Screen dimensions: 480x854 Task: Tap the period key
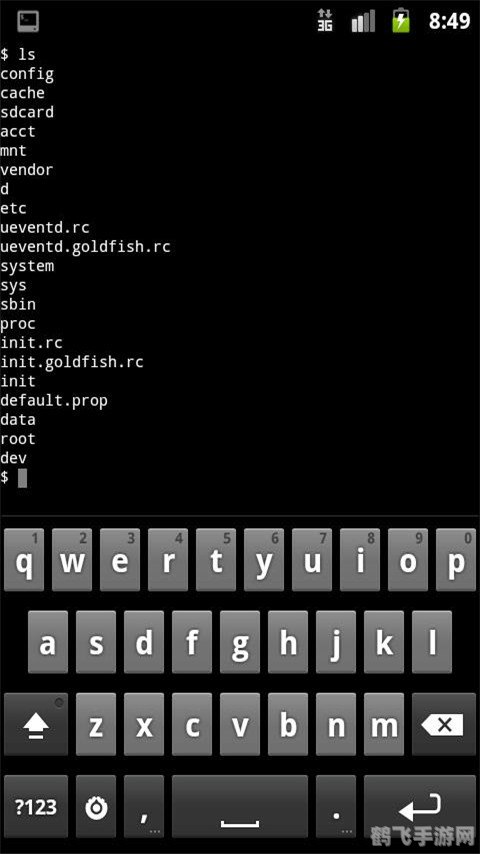click(x=336, y=806)
